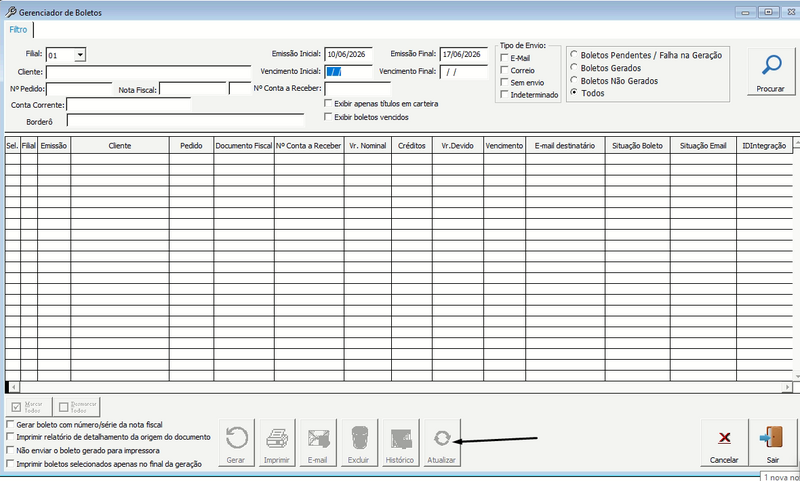Check the Indeterminado option
The image size is (800, 481).
(x=505, y=94)
